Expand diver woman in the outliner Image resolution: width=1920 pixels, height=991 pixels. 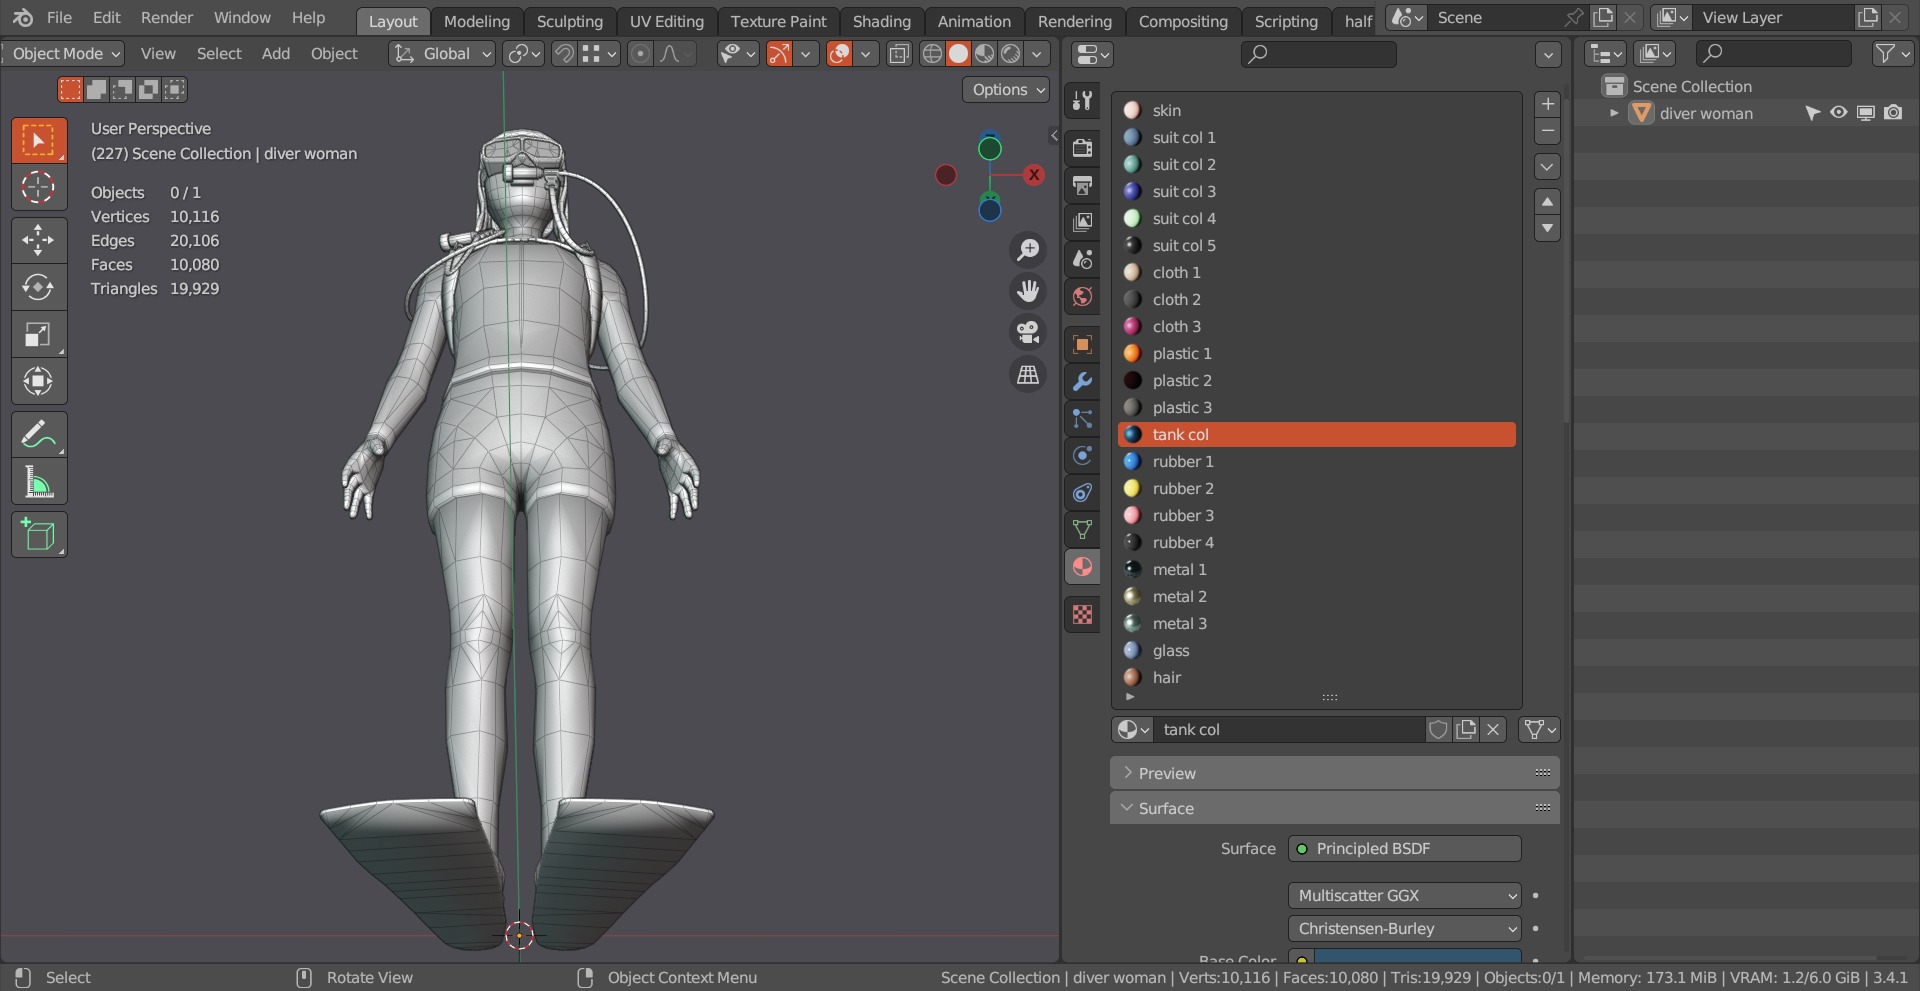[1613, 113]
